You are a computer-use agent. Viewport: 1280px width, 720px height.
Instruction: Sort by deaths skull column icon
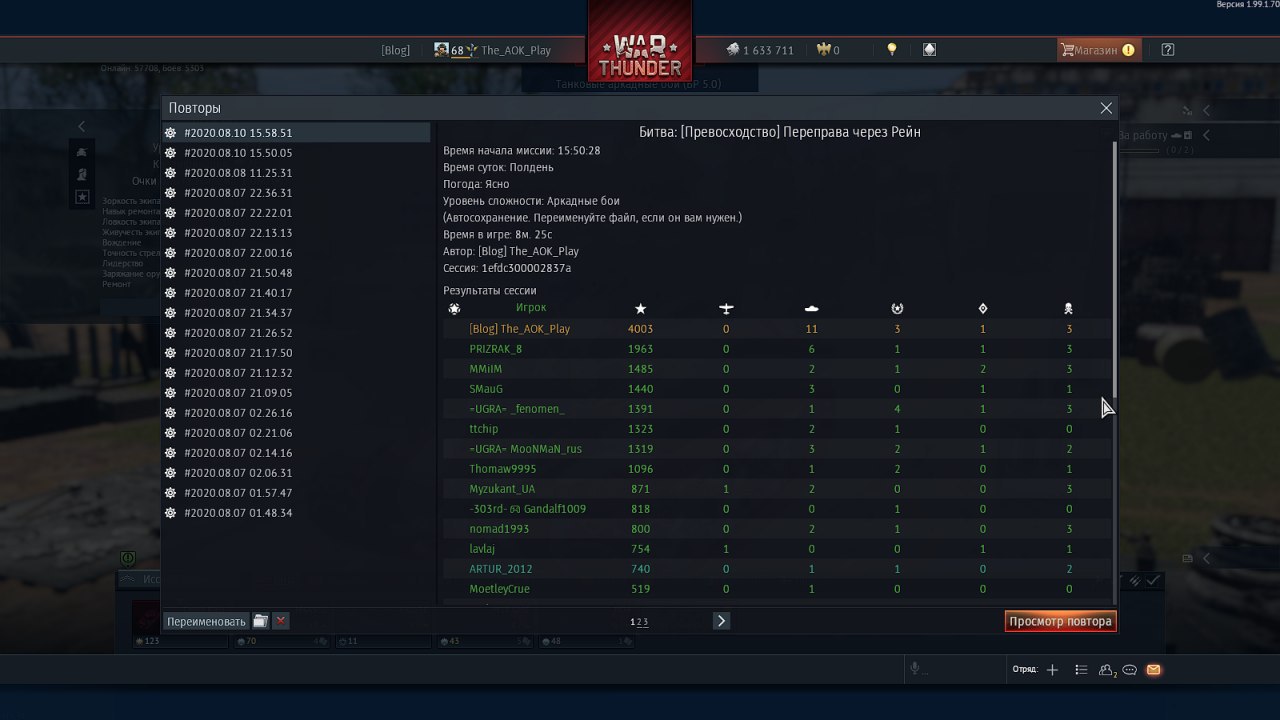(1069, 309)
